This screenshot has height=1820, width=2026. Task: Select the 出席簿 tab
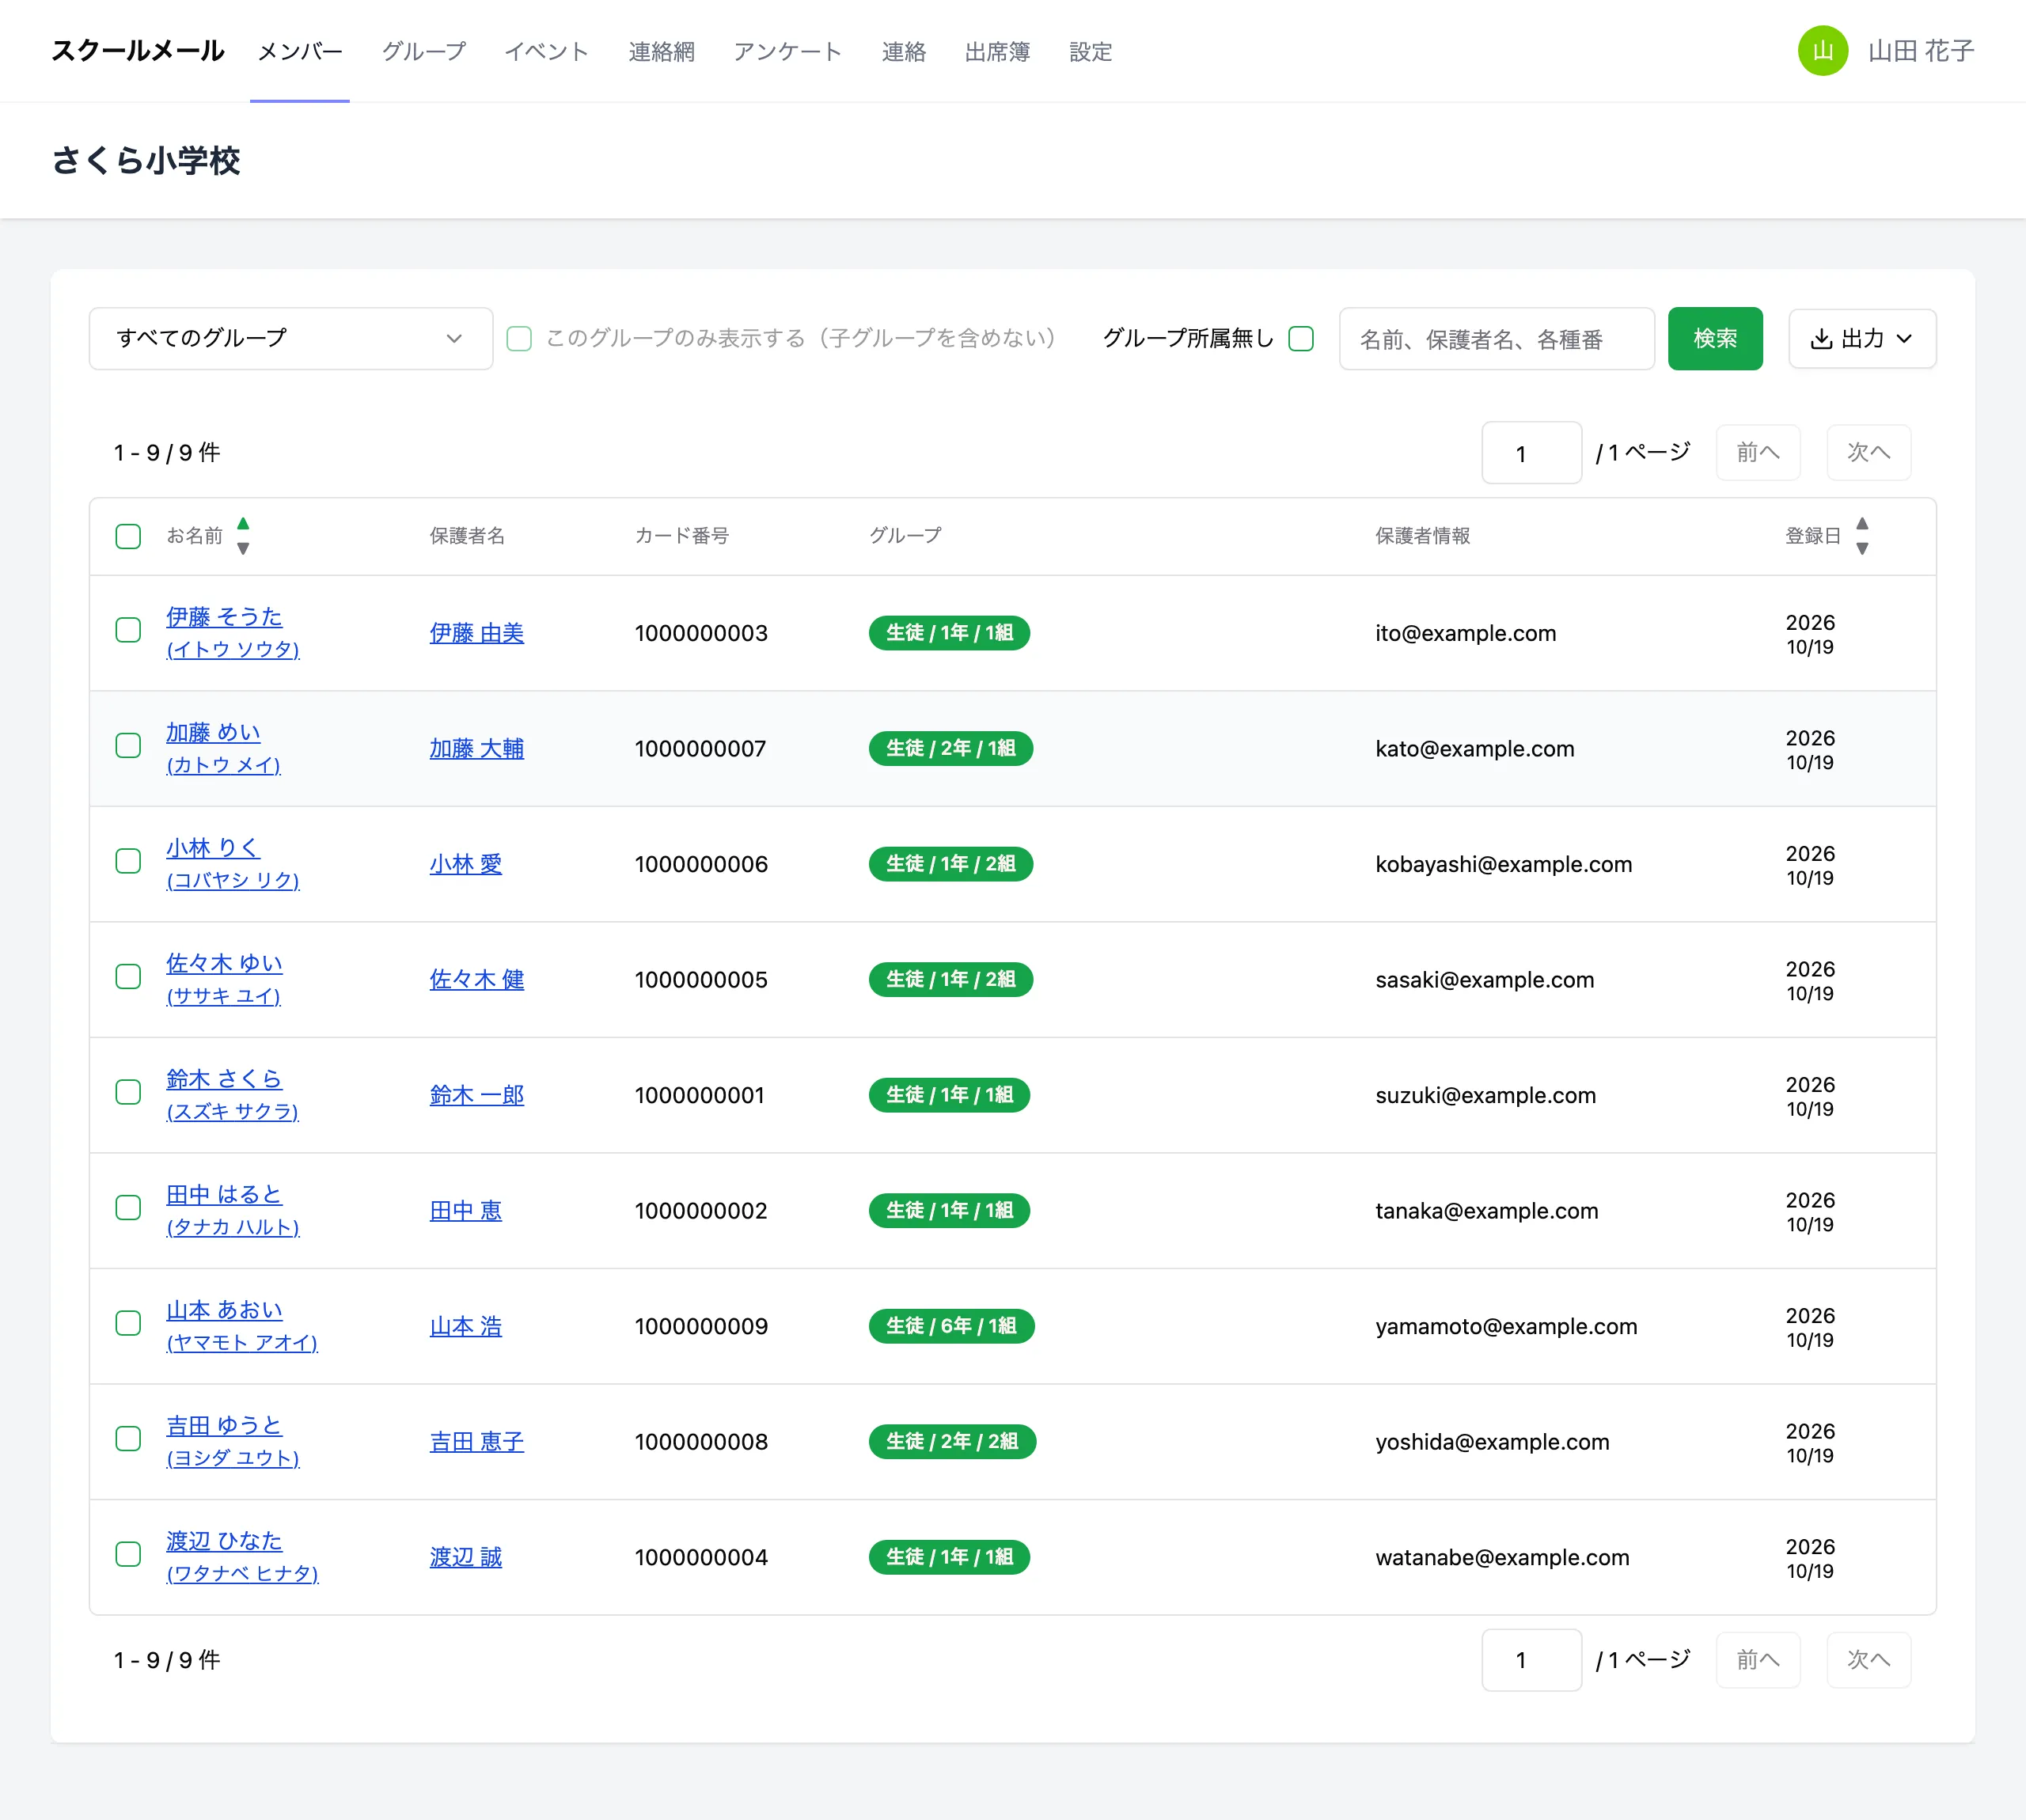click(x=997, y=51)
